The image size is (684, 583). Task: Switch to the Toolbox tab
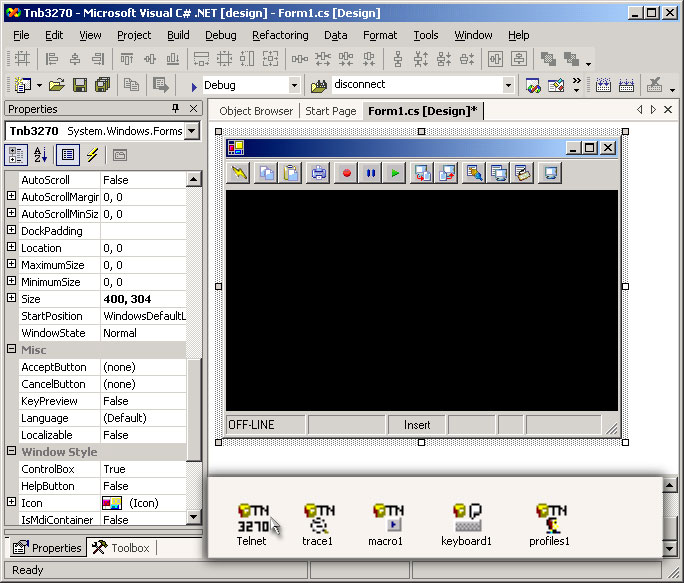tap(122, 548)
